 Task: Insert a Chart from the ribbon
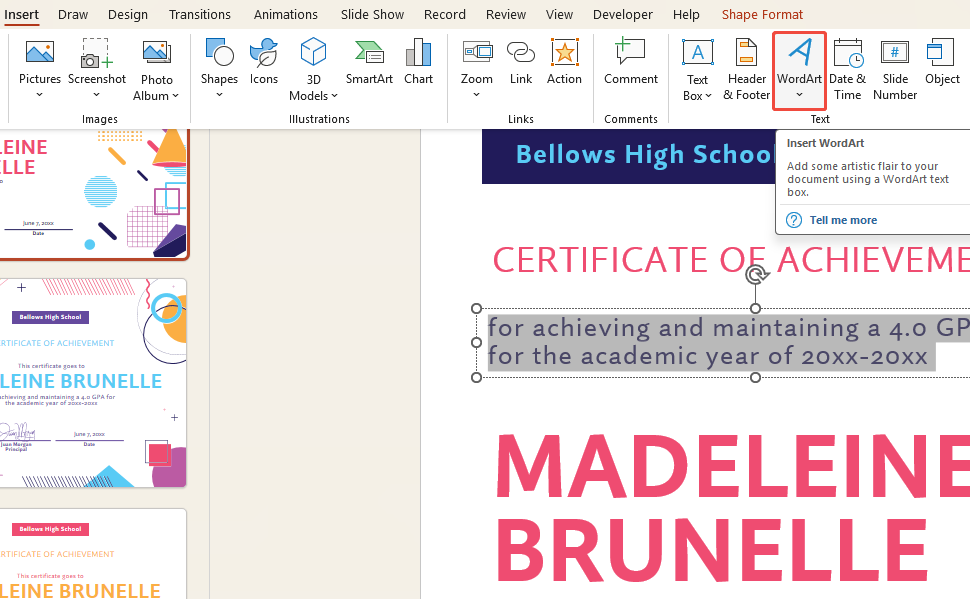(x=418, y=54)
